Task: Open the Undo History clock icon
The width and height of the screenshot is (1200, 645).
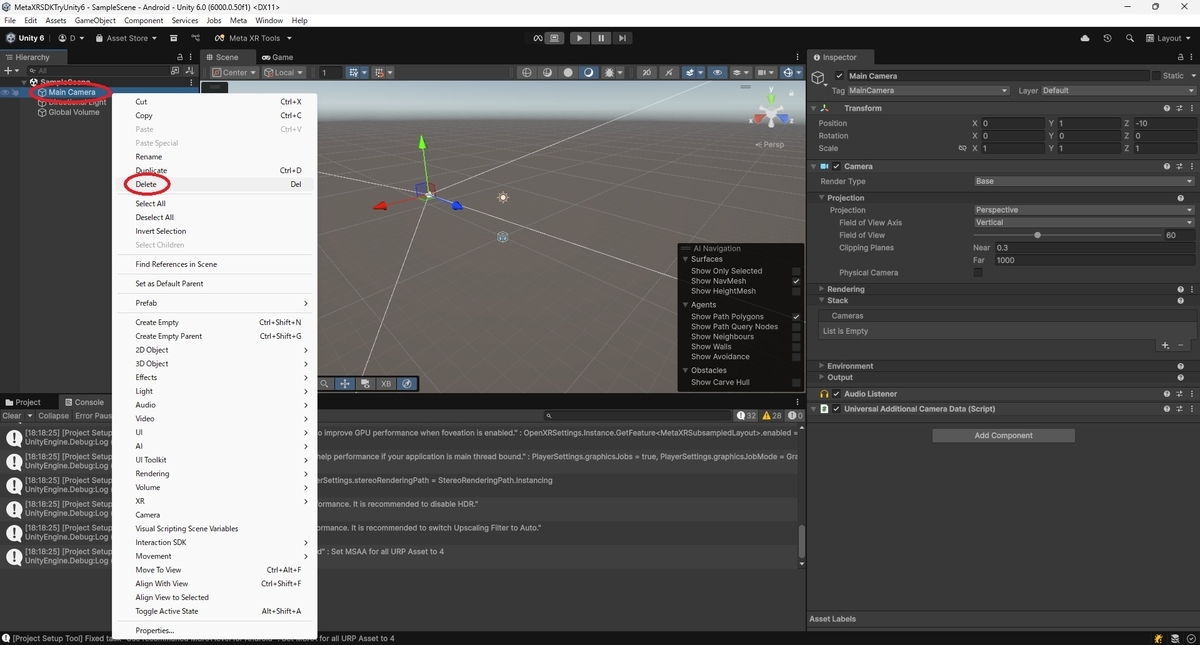Action: coord(1107,38)
